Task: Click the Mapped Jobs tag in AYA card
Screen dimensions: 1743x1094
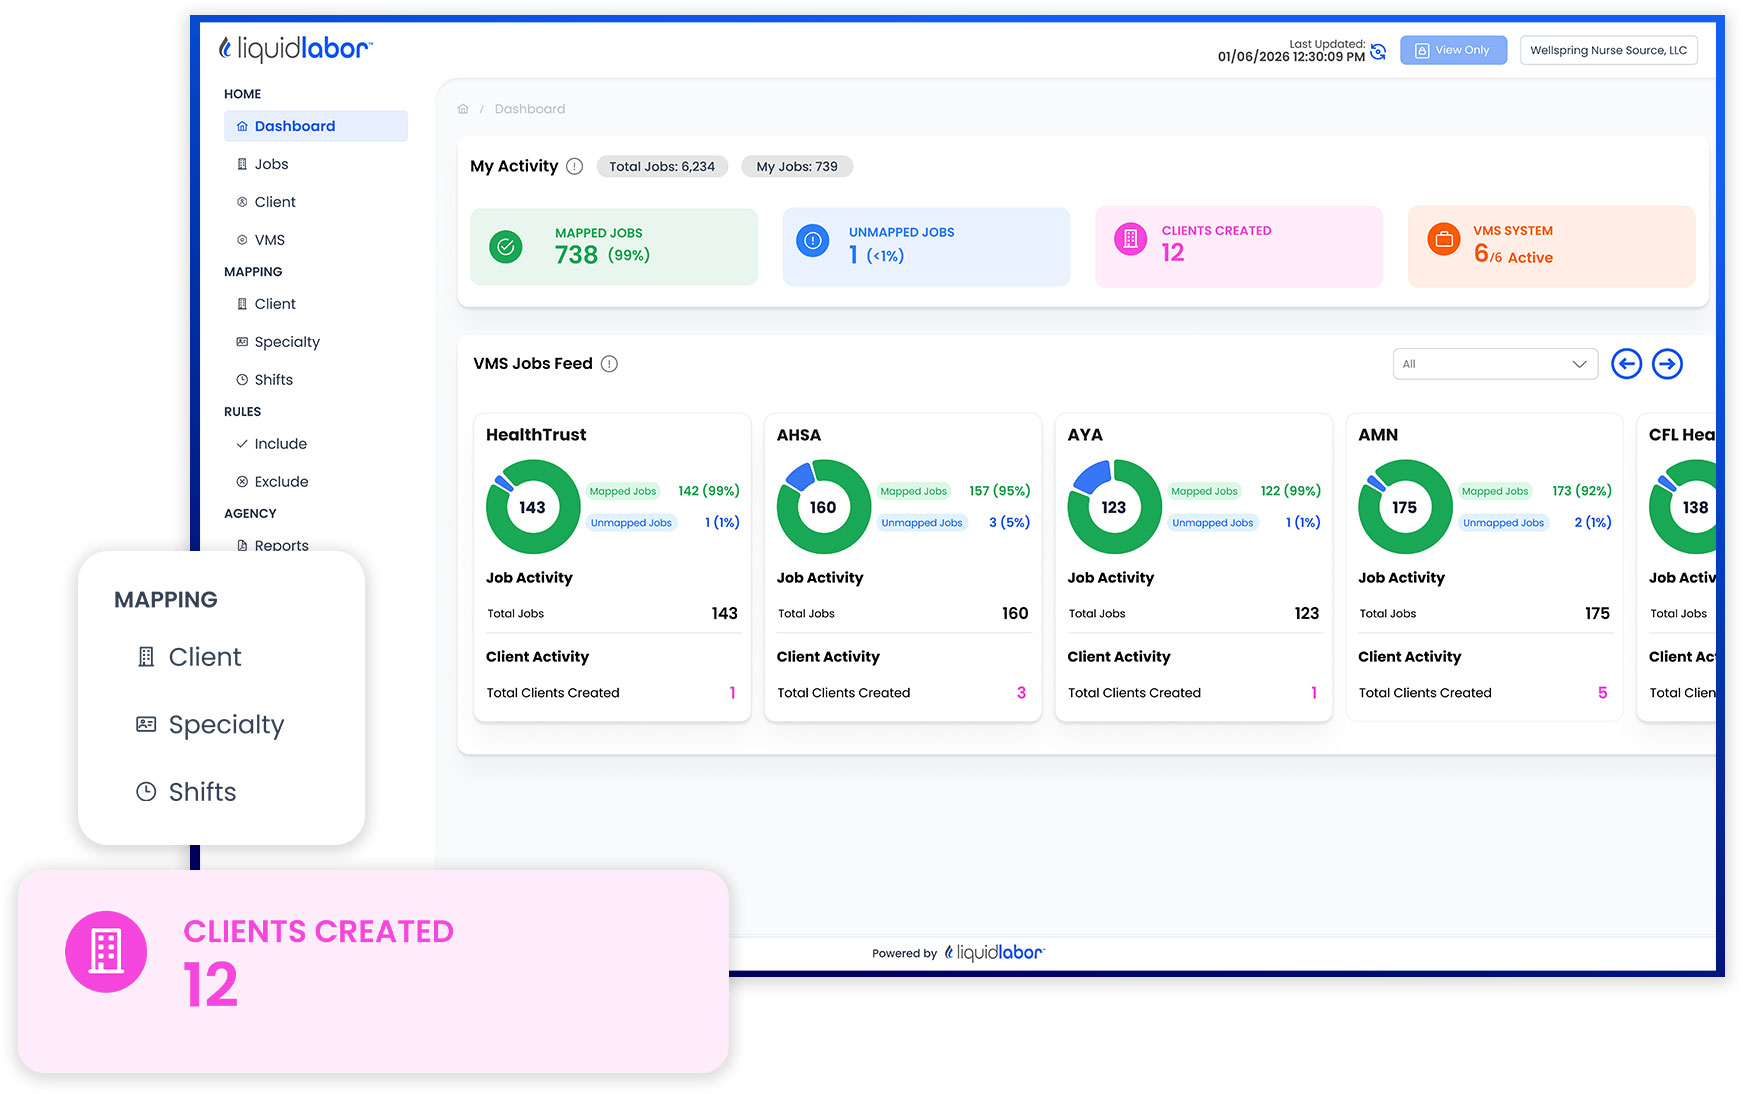Action: [x=1205, y=491]
